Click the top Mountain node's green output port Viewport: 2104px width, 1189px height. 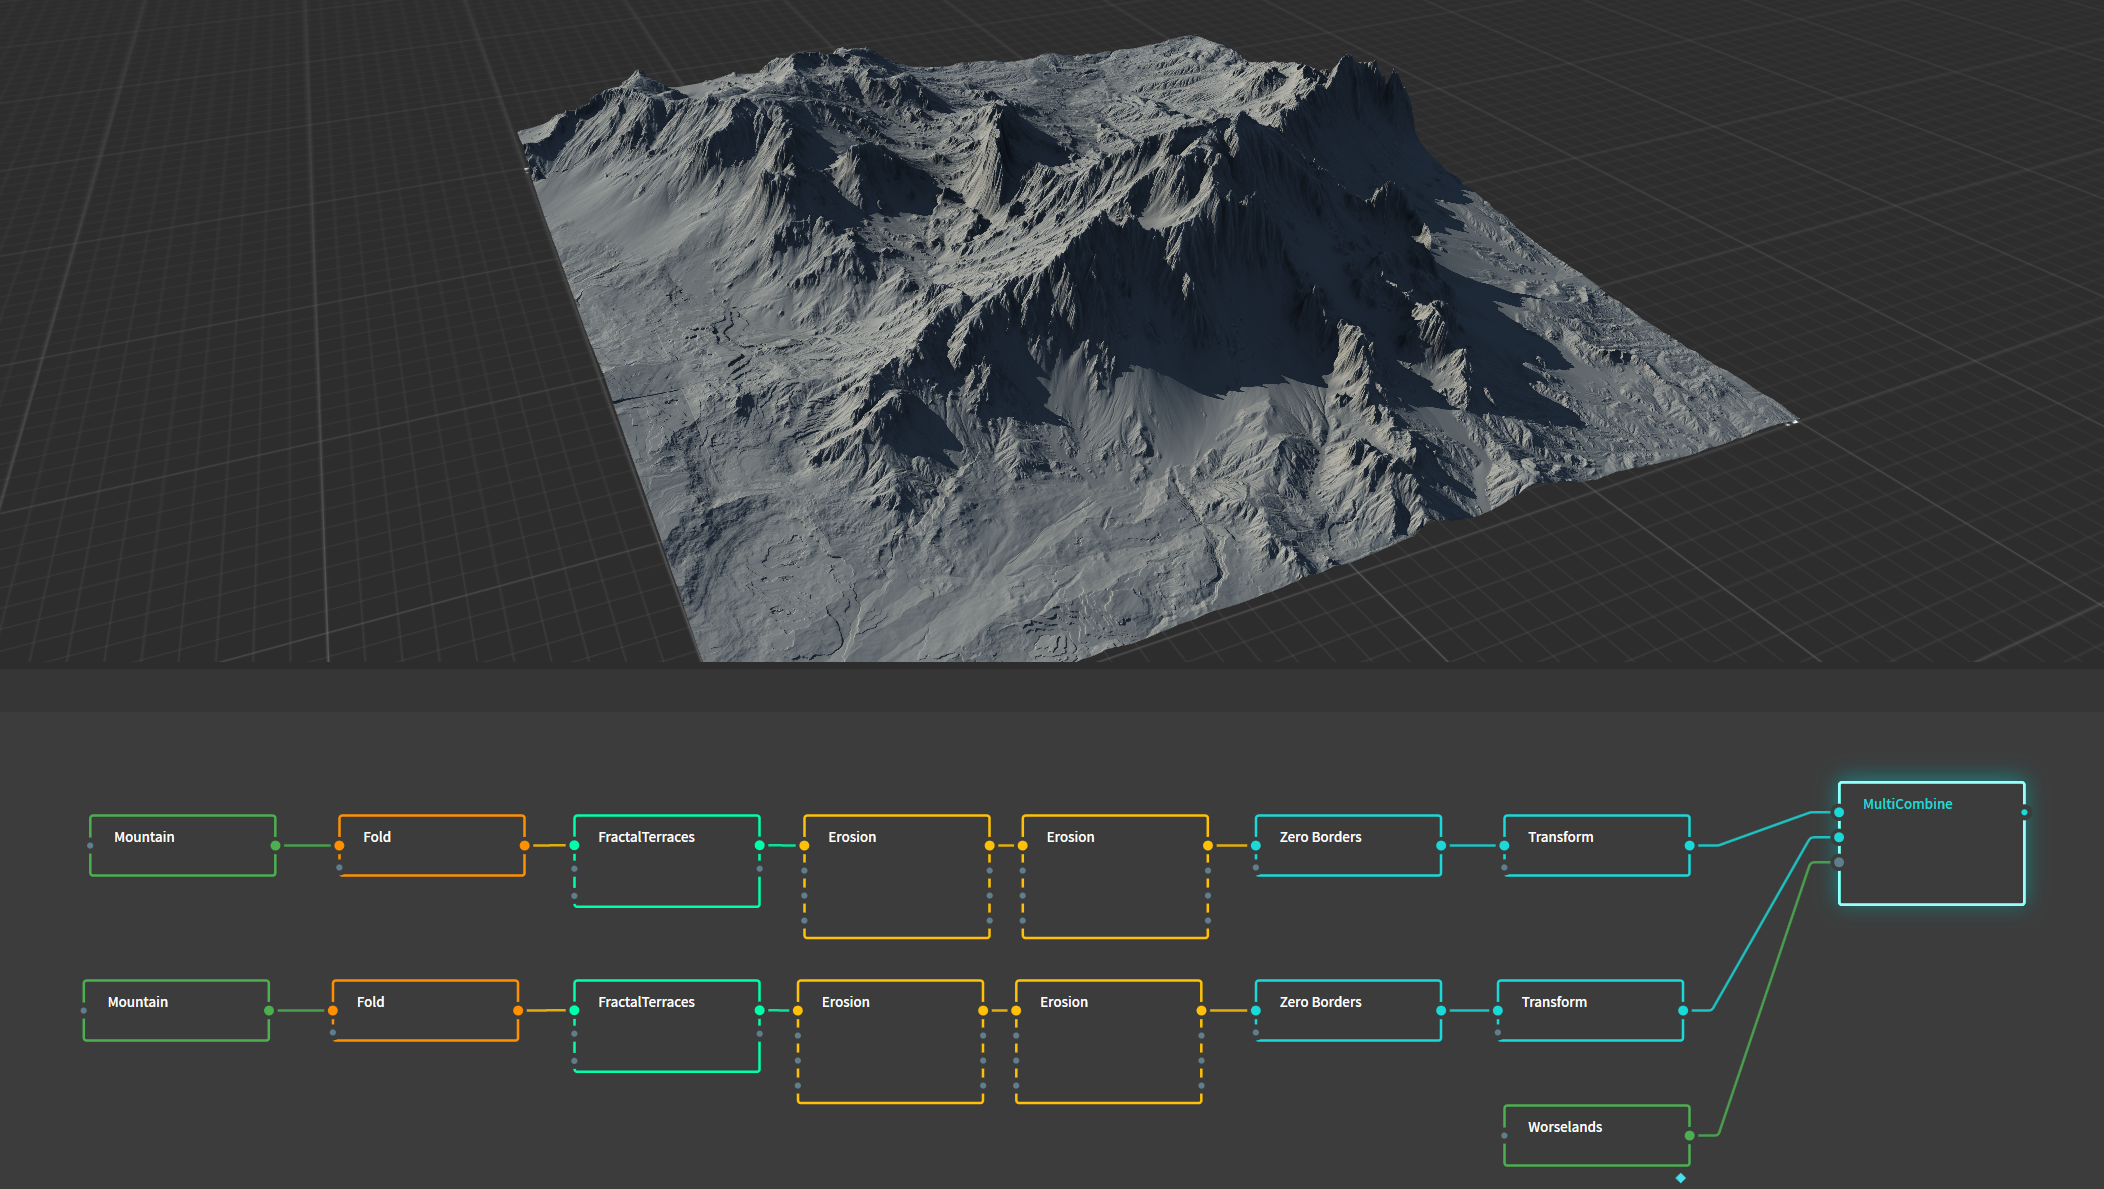275,846
